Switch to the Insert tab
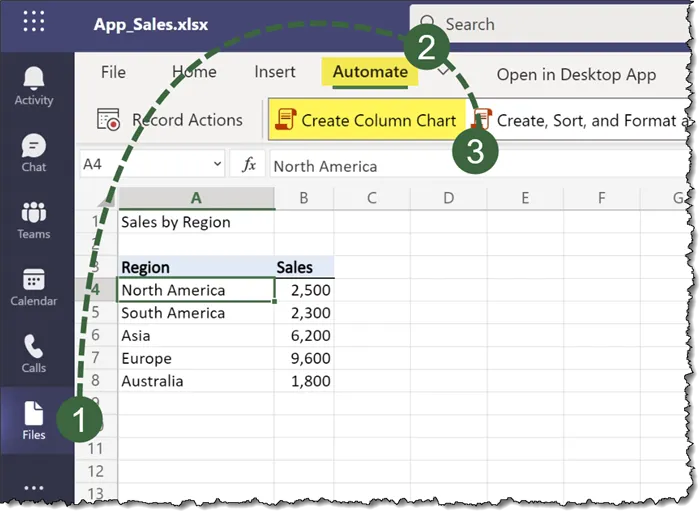The height and width of the screenshot is (511, 700). pyautogui.click(x=275, y=72)
